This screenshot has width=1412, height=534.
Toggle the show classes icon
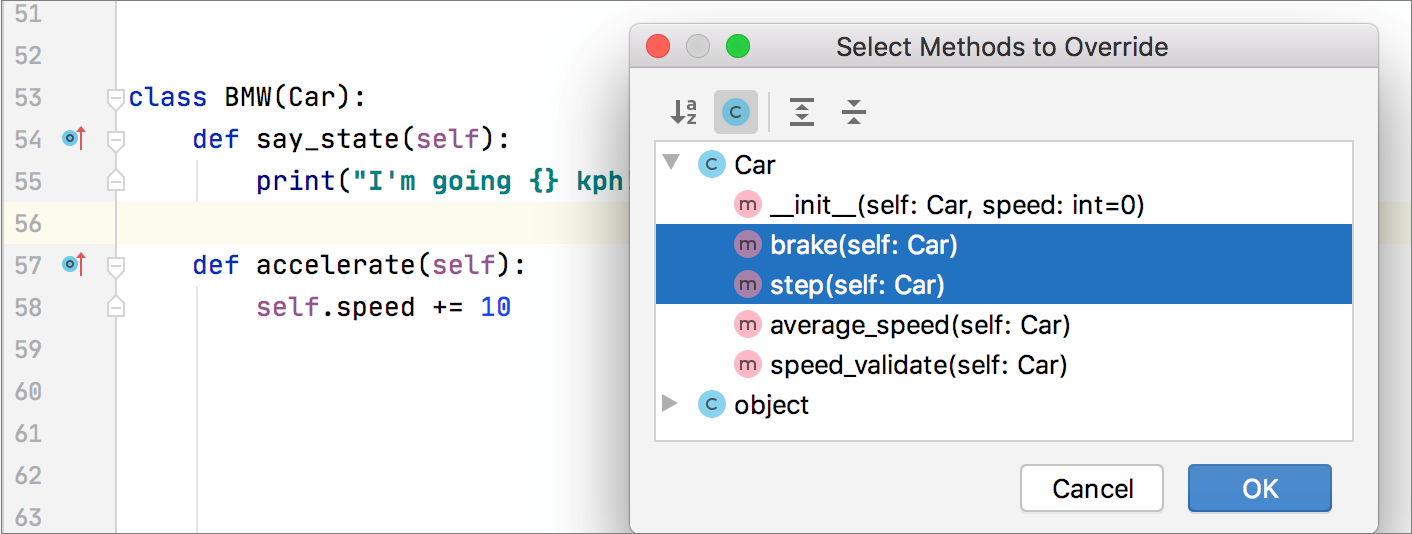click(x=735, y=112)
